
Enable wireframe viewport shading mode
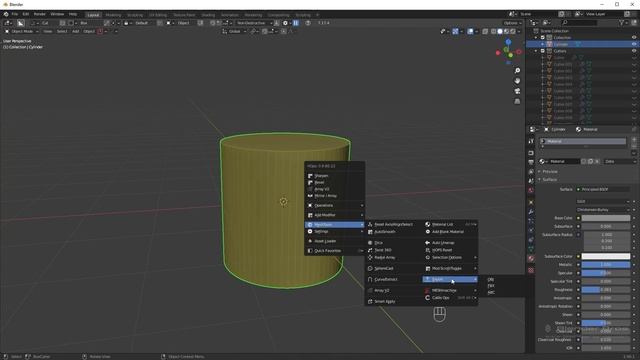point(493,31)
